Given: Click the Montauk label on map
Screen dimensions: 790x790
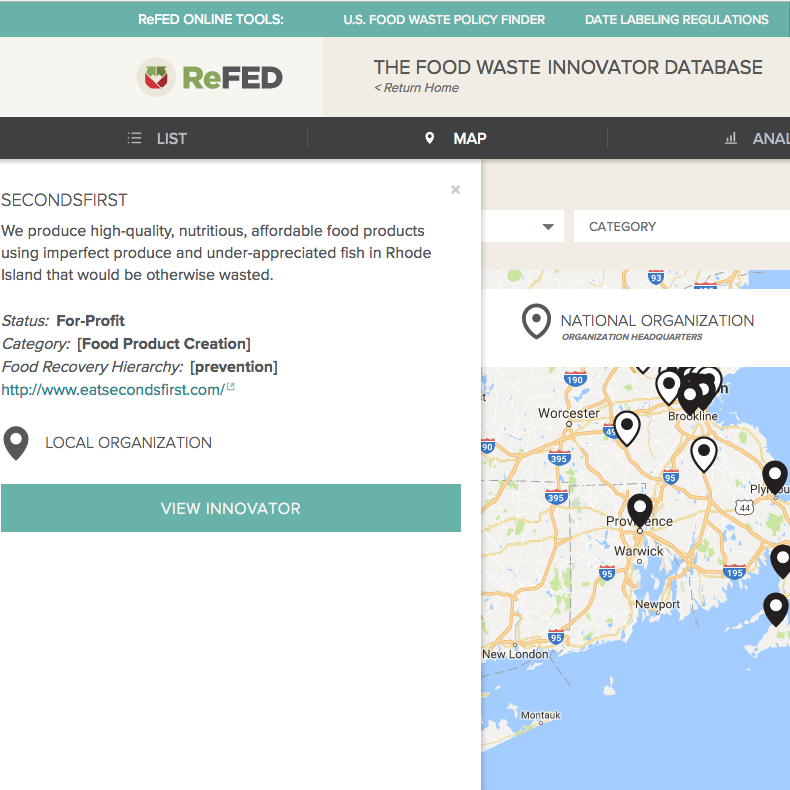Looking at the screenshot, I should point(541,715).
